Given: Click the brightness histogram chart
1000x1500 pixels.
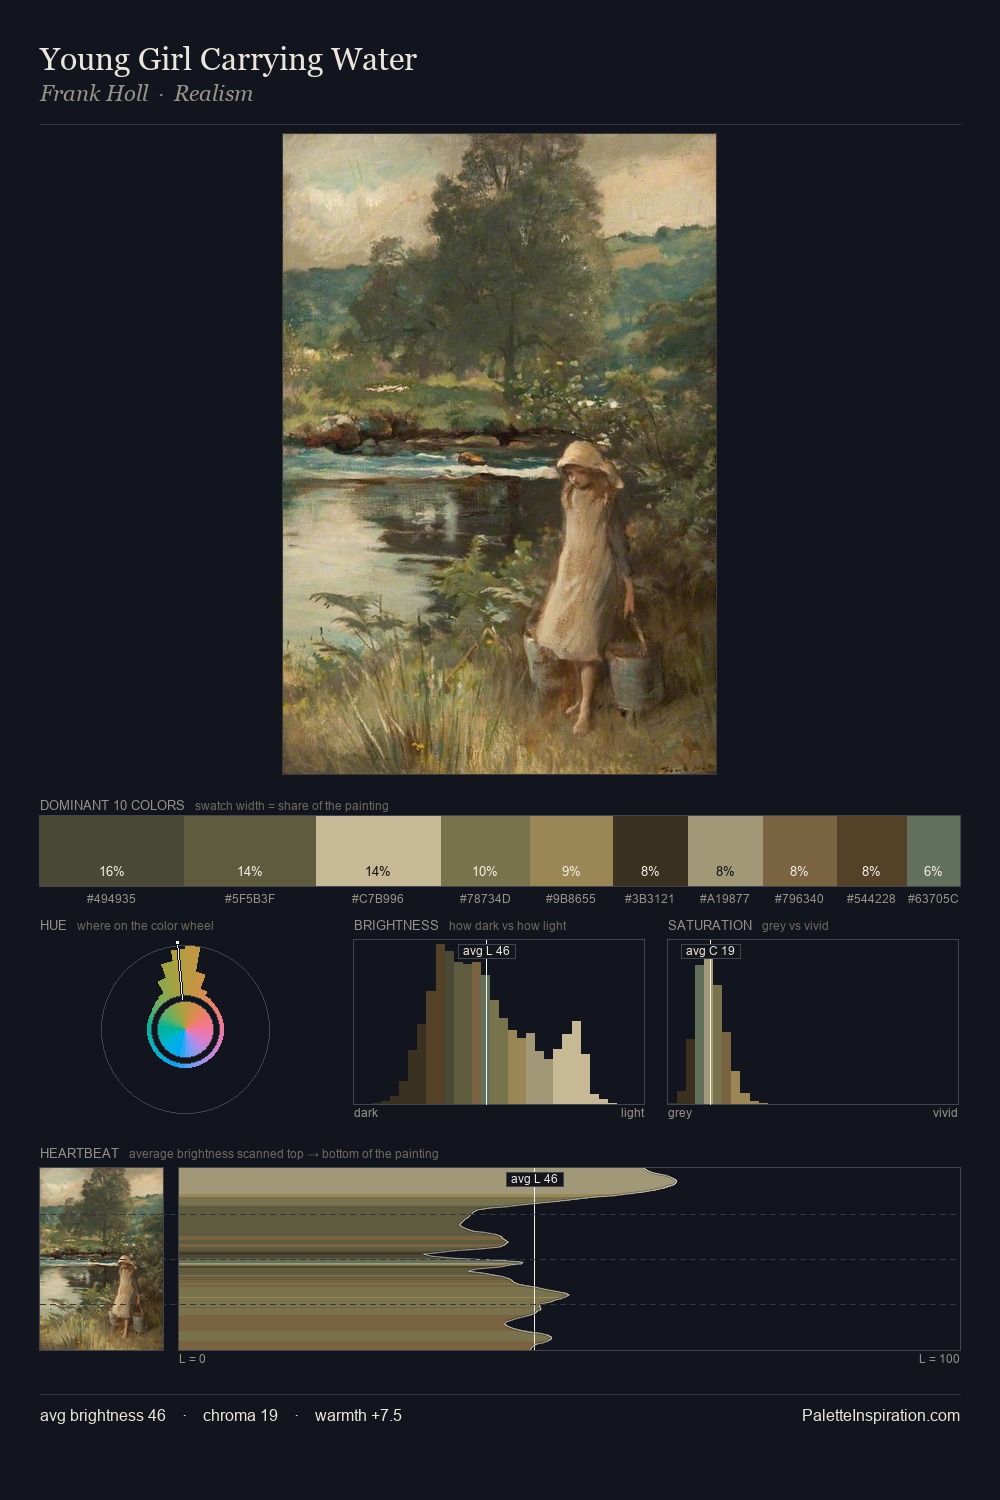Looking at the screenshot, I should click(x=499, y=1022).
